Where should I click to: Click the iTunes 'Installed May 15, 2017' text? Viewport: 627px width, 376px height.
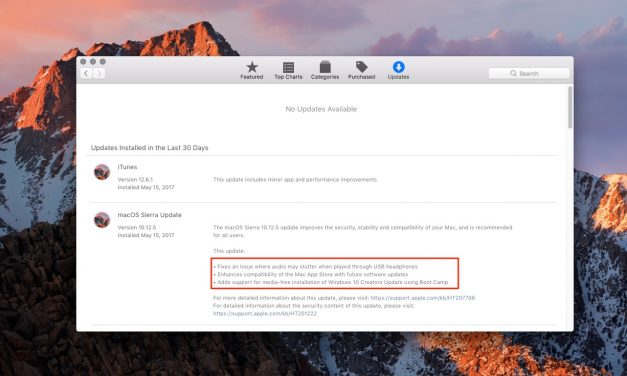click(x=146, y=187)
